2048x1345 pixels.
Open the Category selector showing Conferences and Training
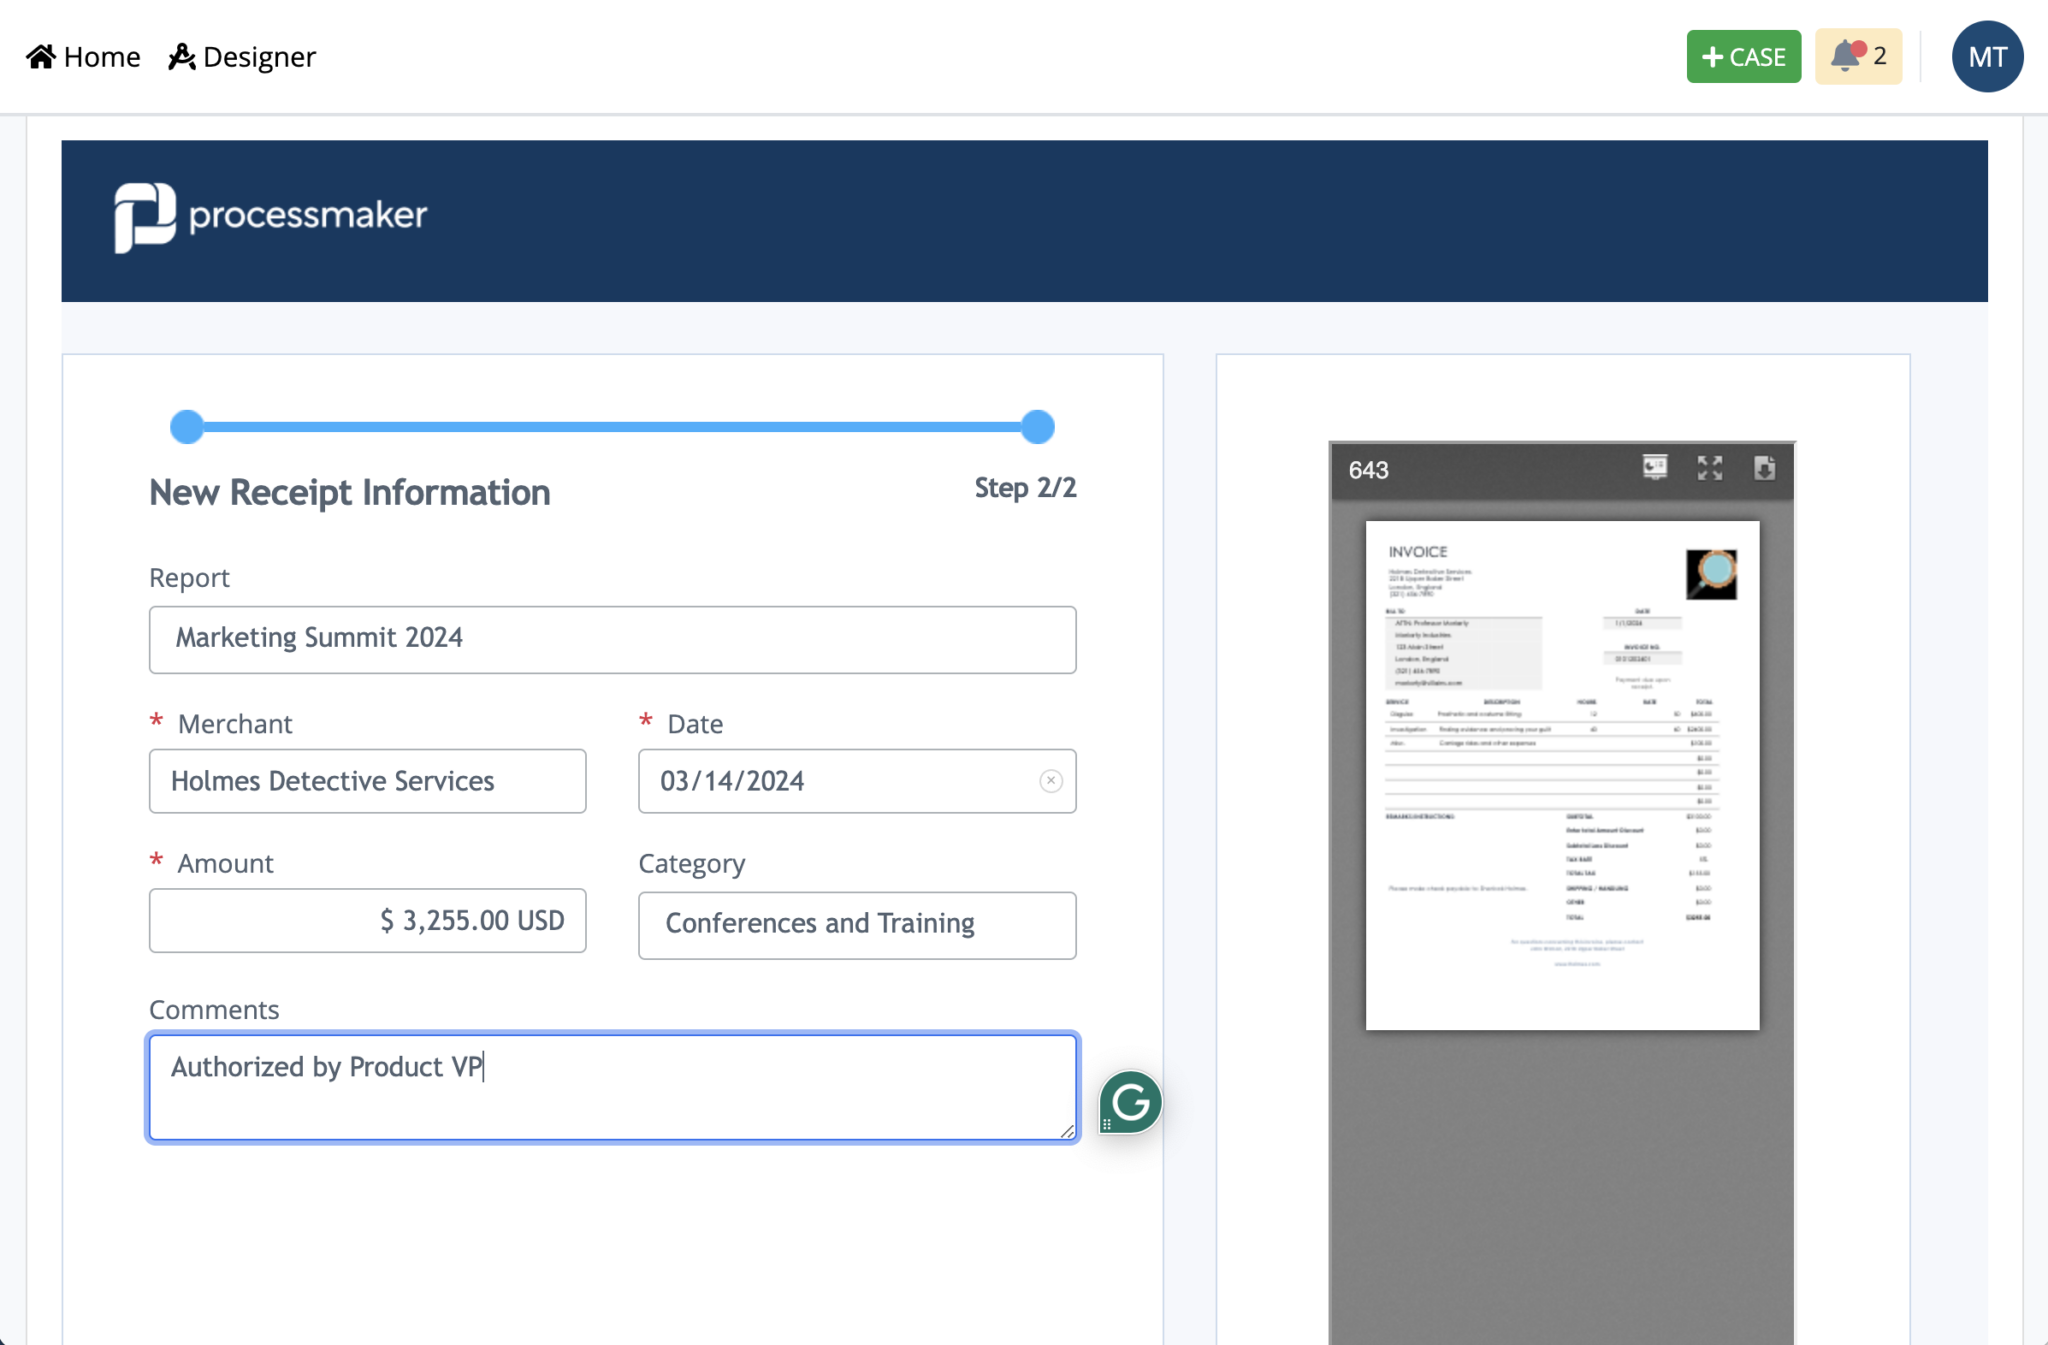point(855,924)
